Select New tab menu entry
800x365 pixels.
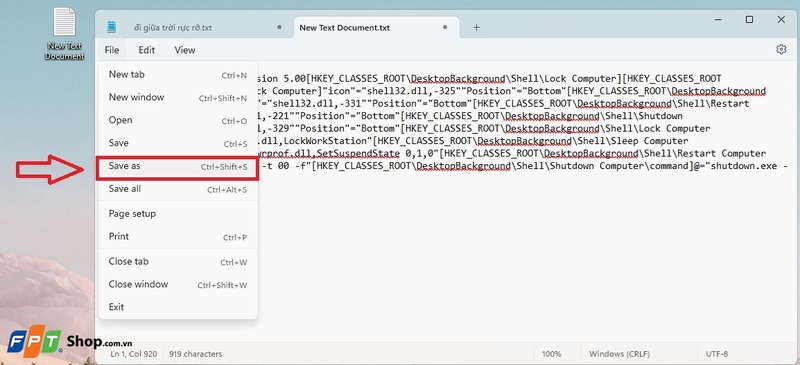coord(178,75)
